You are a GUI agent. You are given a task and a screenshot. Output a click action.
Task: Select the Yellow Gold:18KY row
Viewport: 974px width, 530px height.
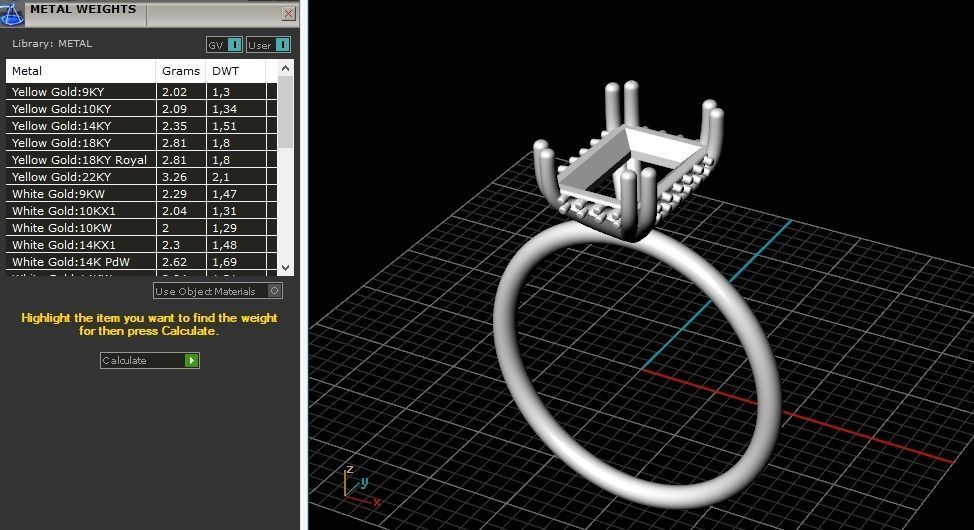click(x=142, y=142)
